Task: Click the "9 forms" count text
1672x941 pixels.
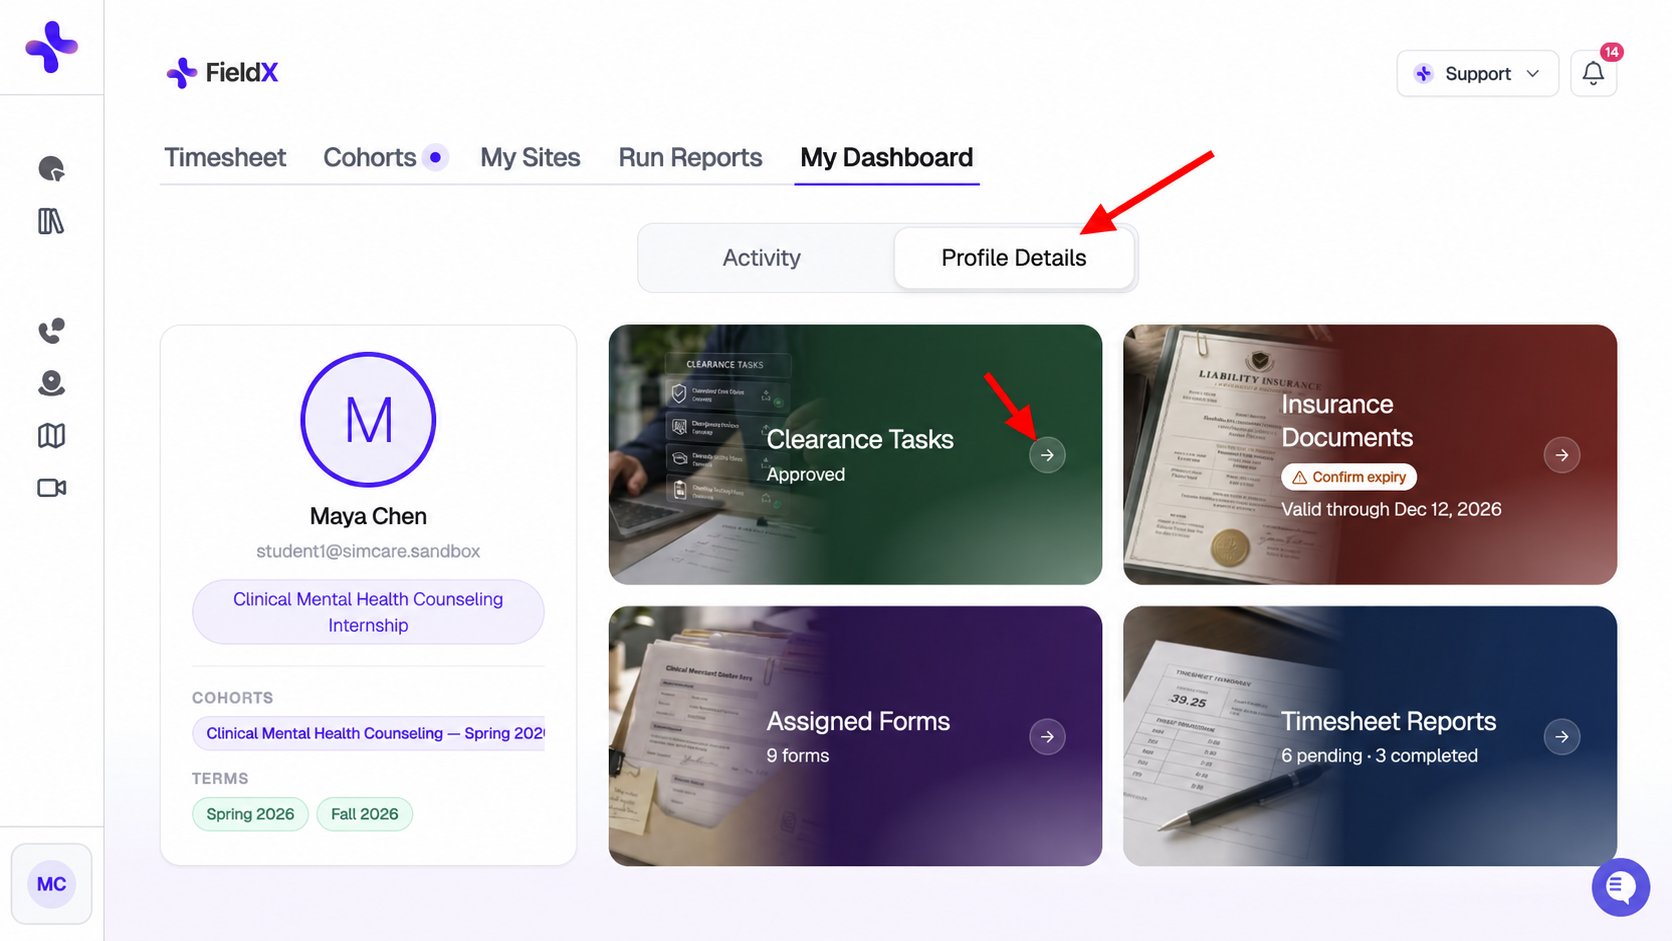Action: tap(798, 756)
